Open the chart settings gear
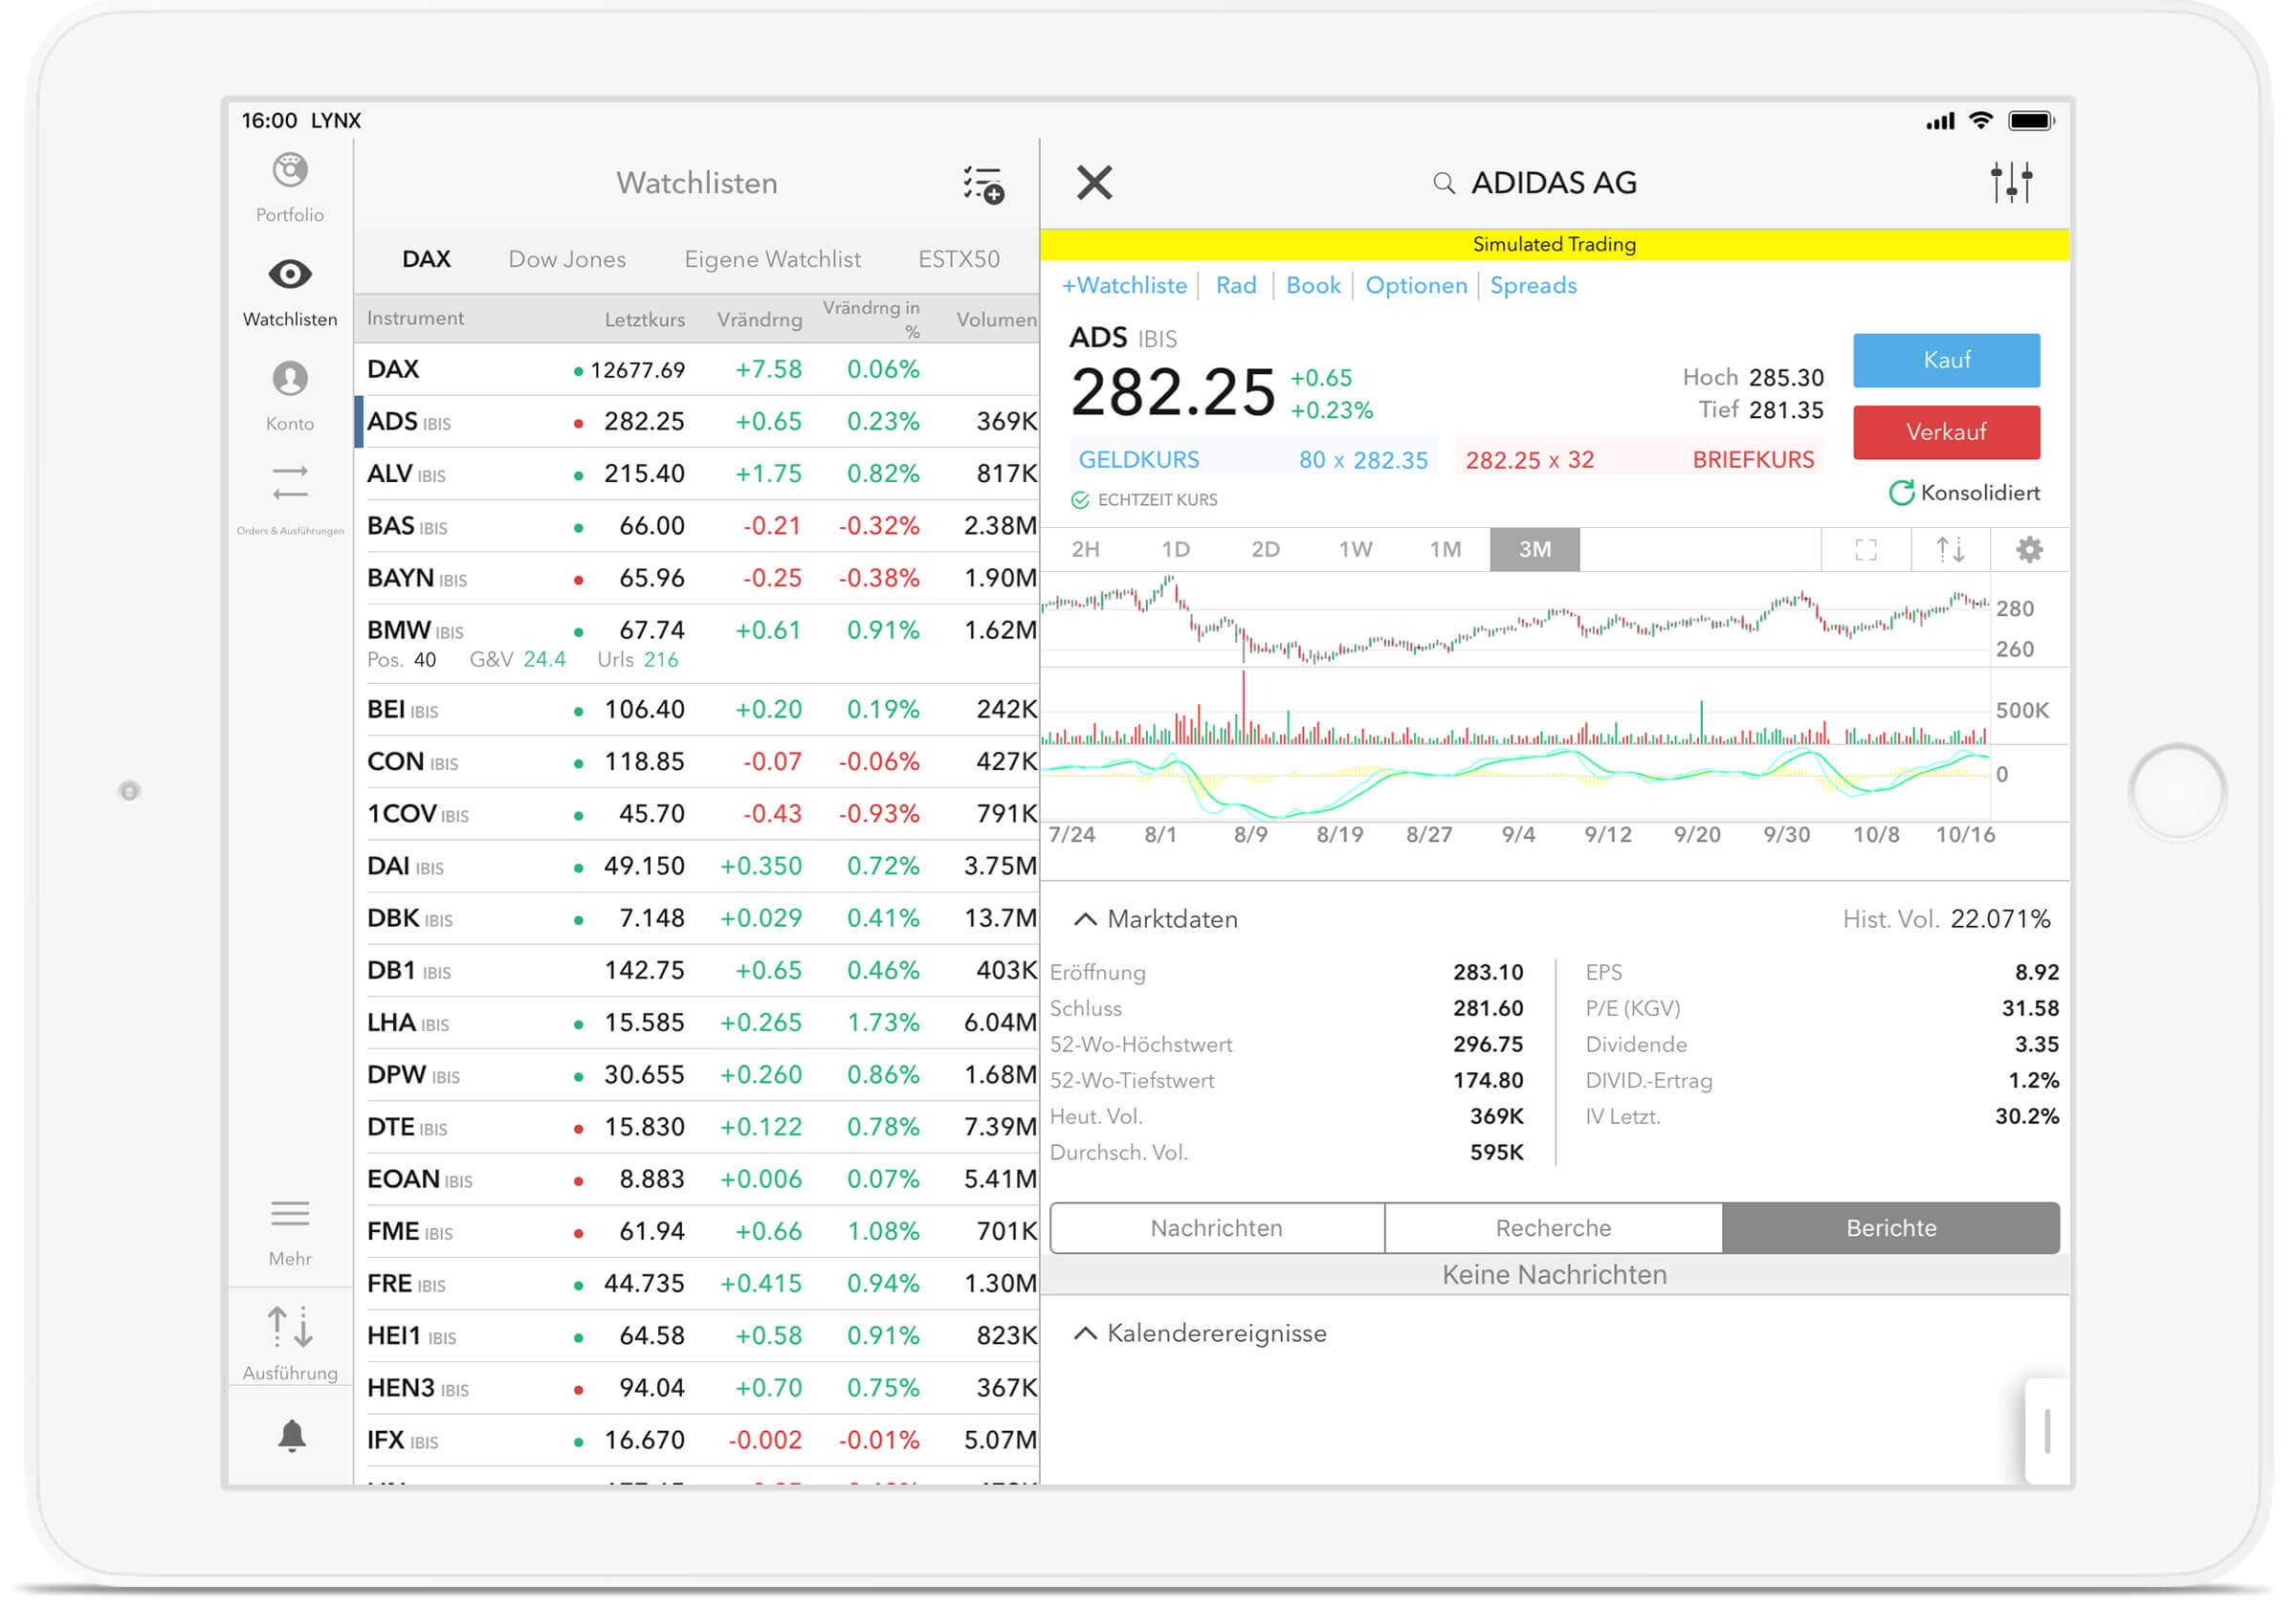This screenshot has width=2296, height=1607. pos(2029,550)
